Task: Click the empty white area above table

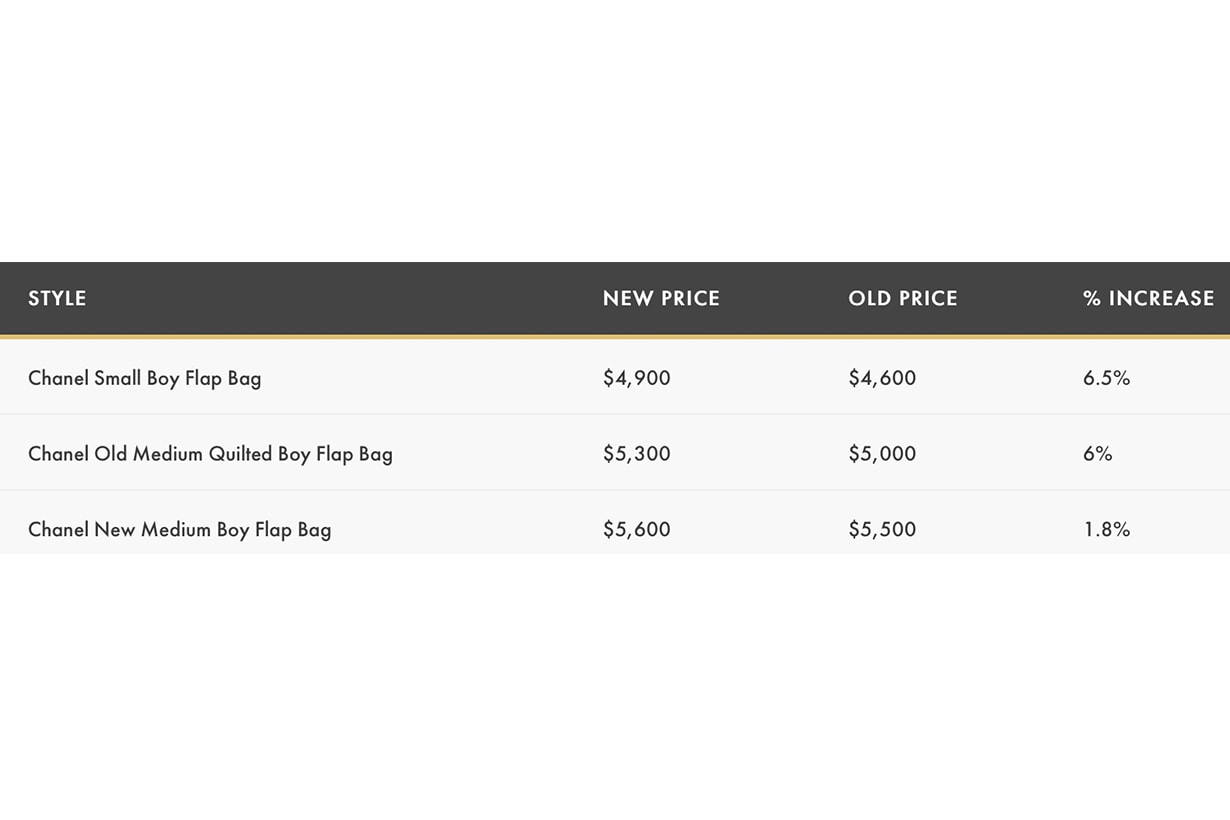Action: [615, 130]
